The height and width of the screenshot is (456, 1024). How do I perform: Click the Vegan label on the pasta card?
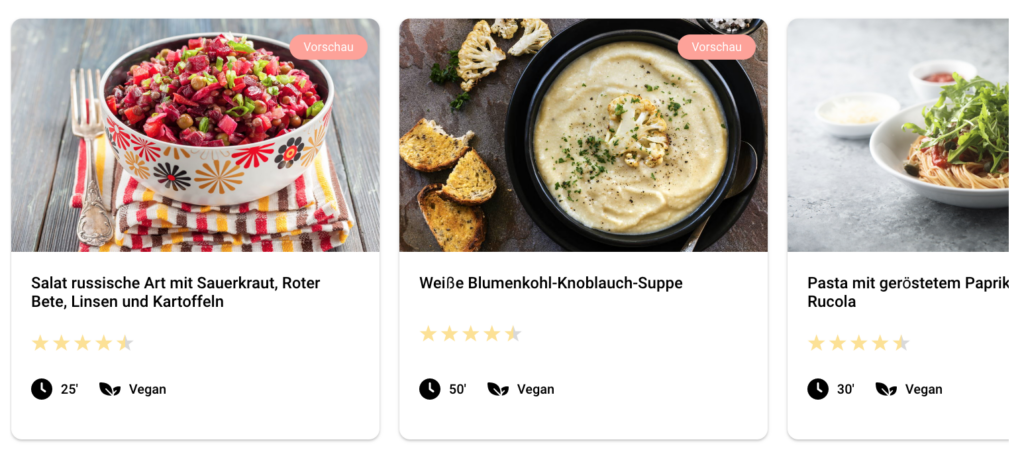coord(923,389)
